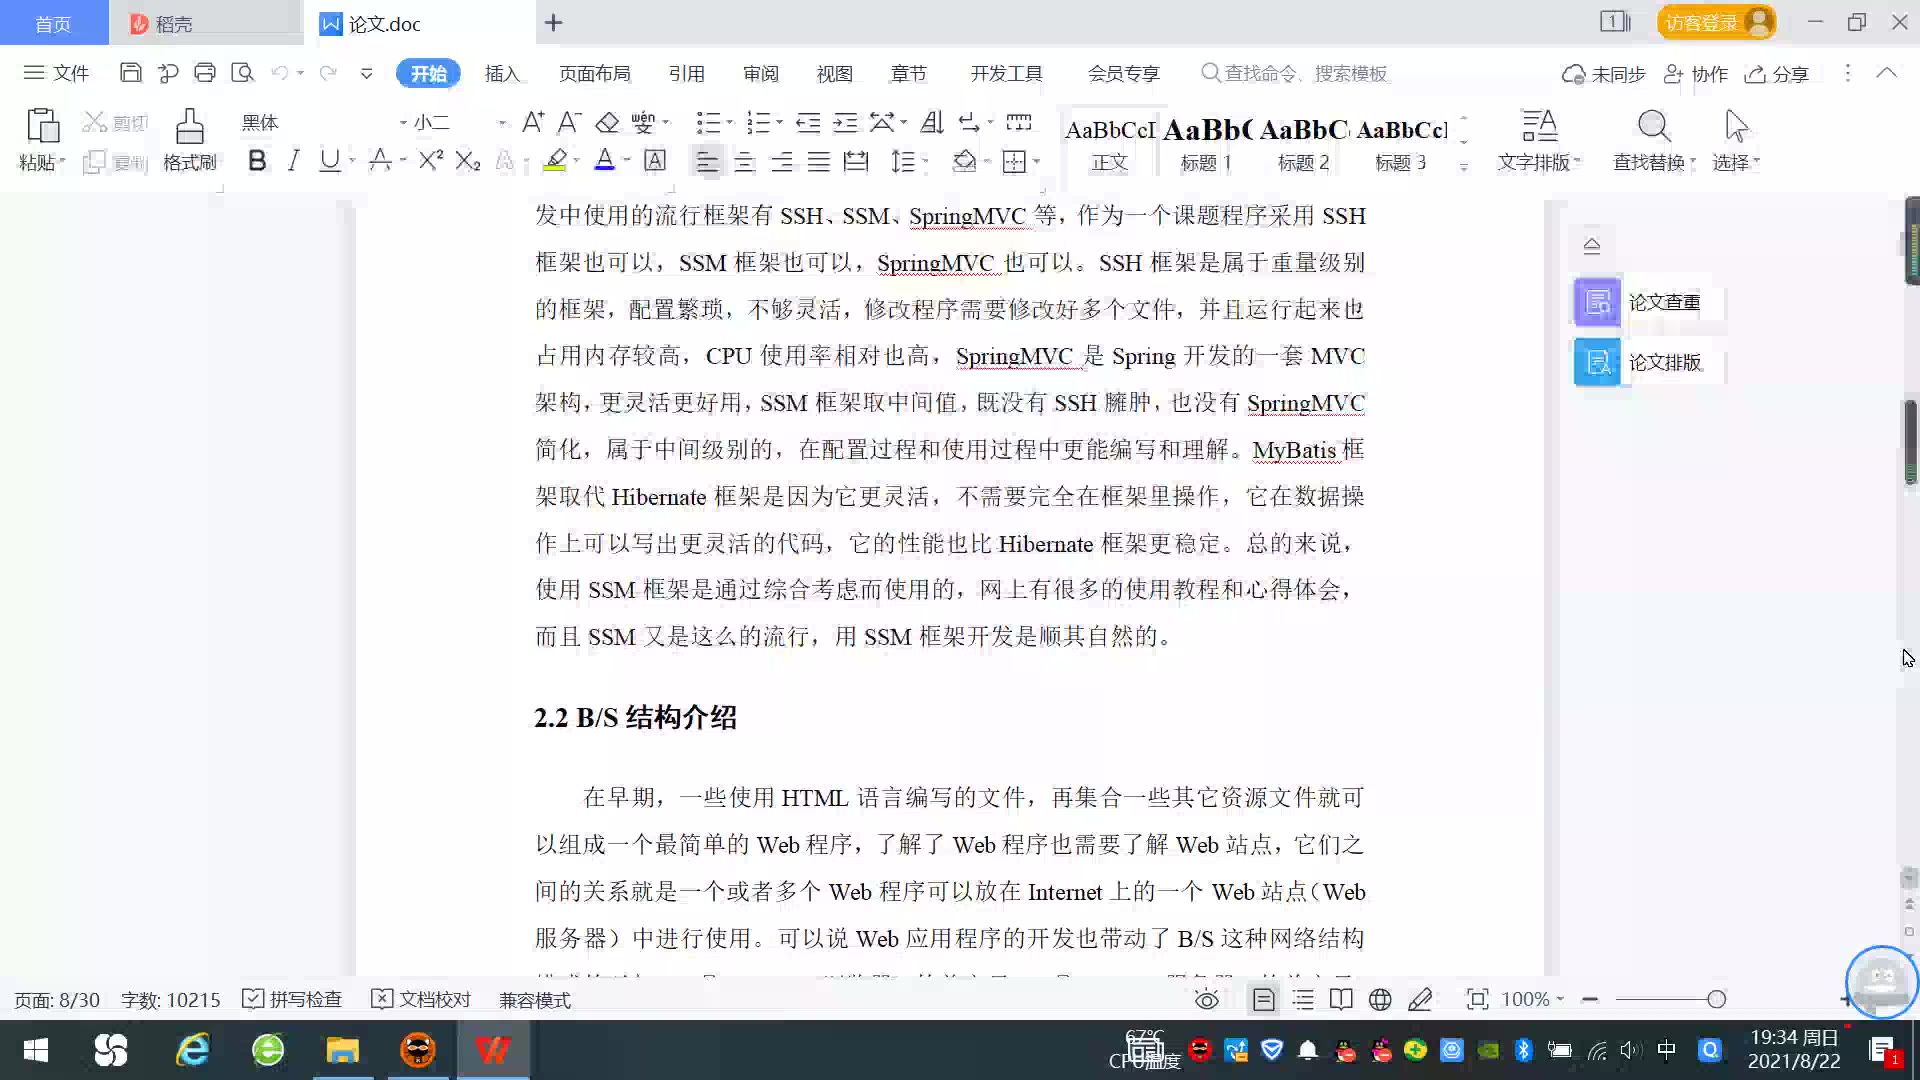Open the 100% zoom level dropdown
The height and width of the screenshot is (1080, 1920).
click(1559, 999)
